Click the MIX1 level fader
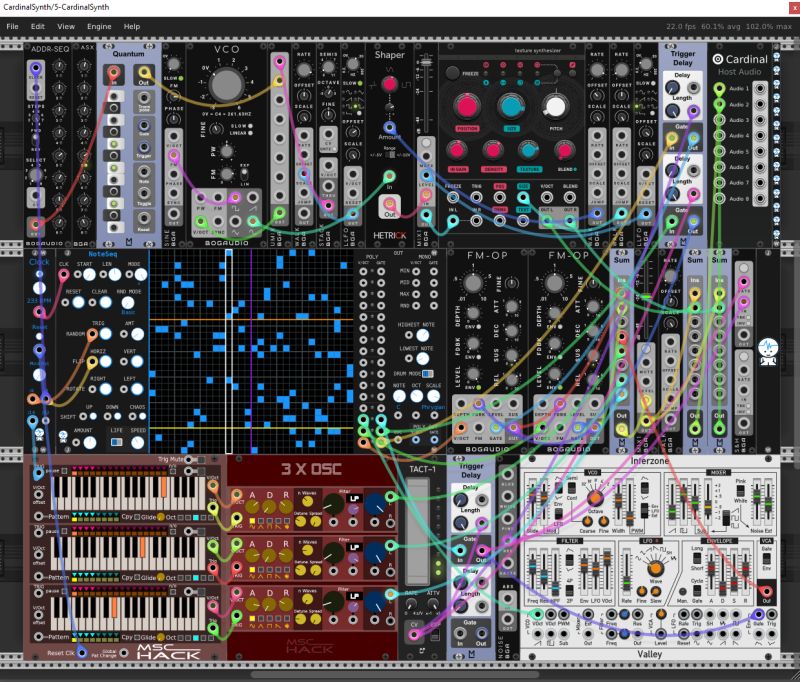 [426, 62]
